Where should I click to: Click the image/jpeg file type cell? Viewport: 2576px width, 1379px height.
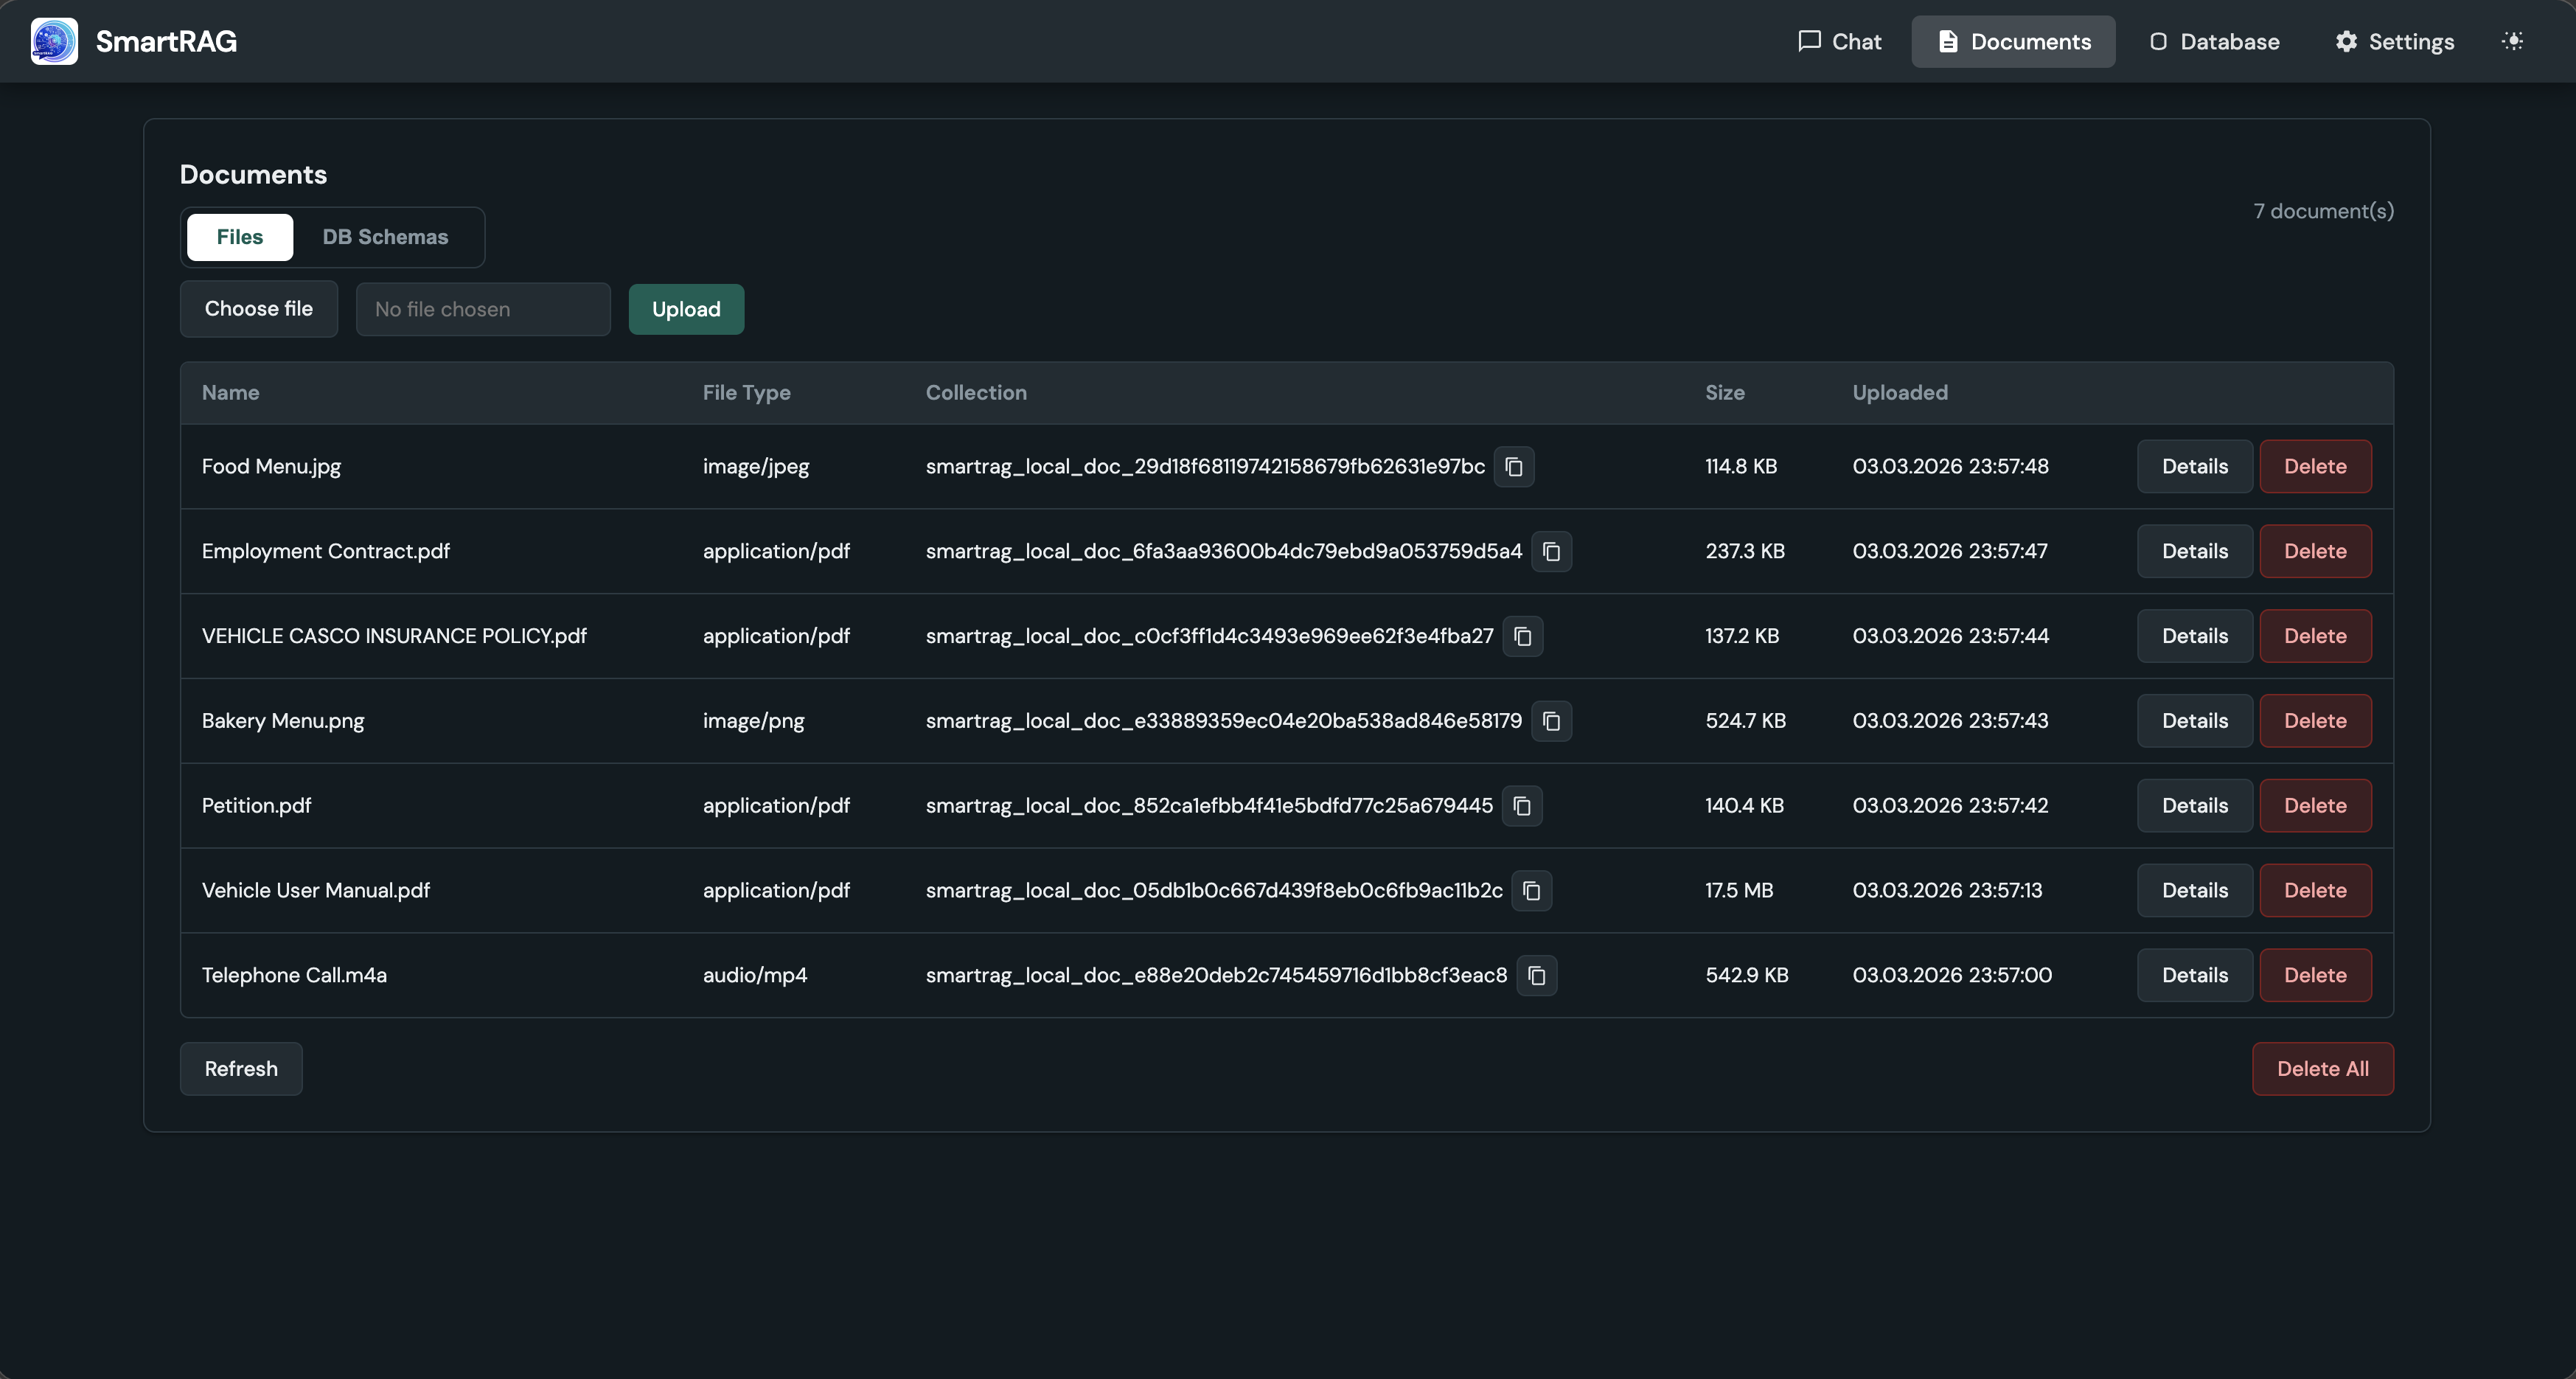[756, 467]
